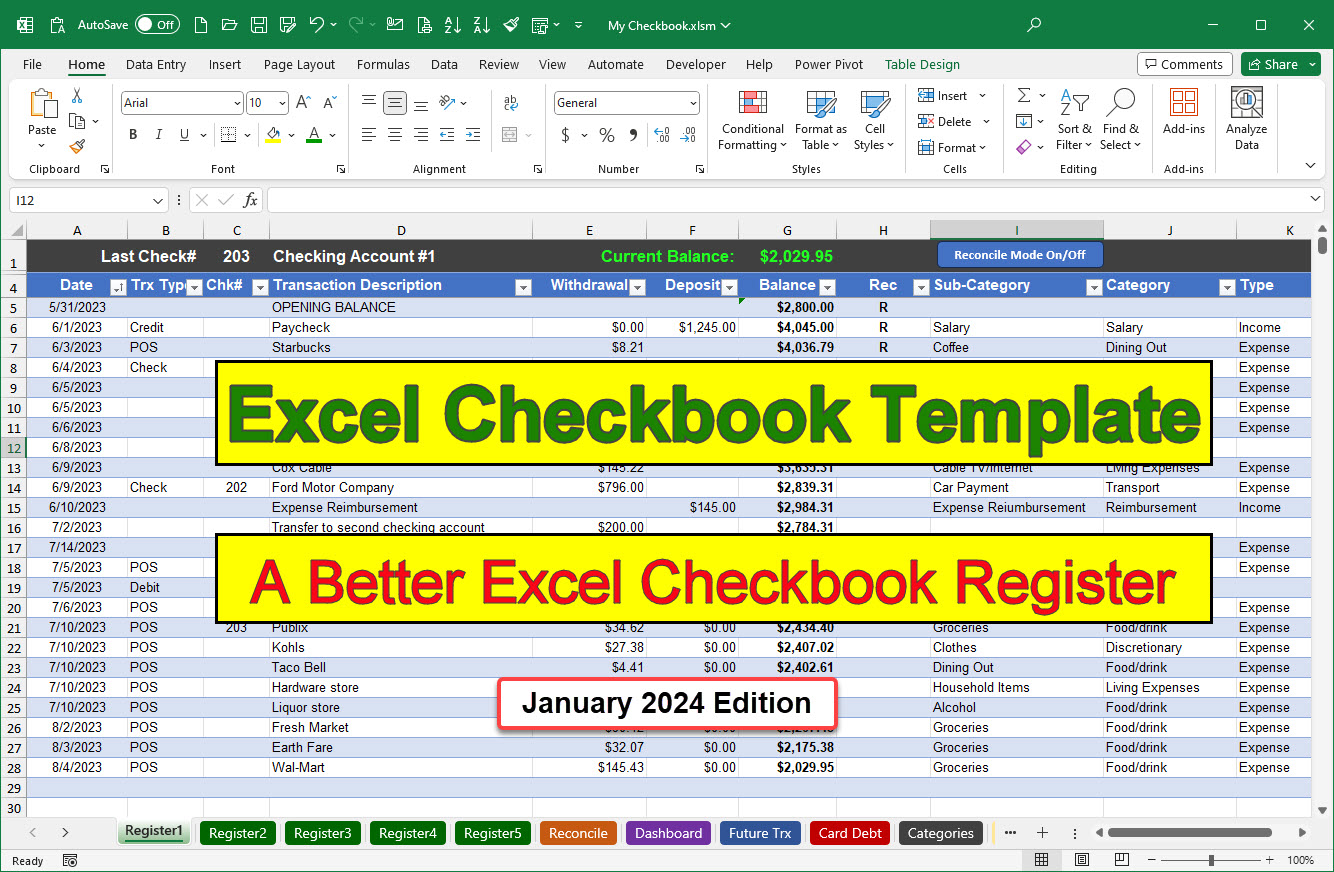Open the Analyze Data tool
The width and height of the screenshot is (1334, 872).
[1245, 118]
